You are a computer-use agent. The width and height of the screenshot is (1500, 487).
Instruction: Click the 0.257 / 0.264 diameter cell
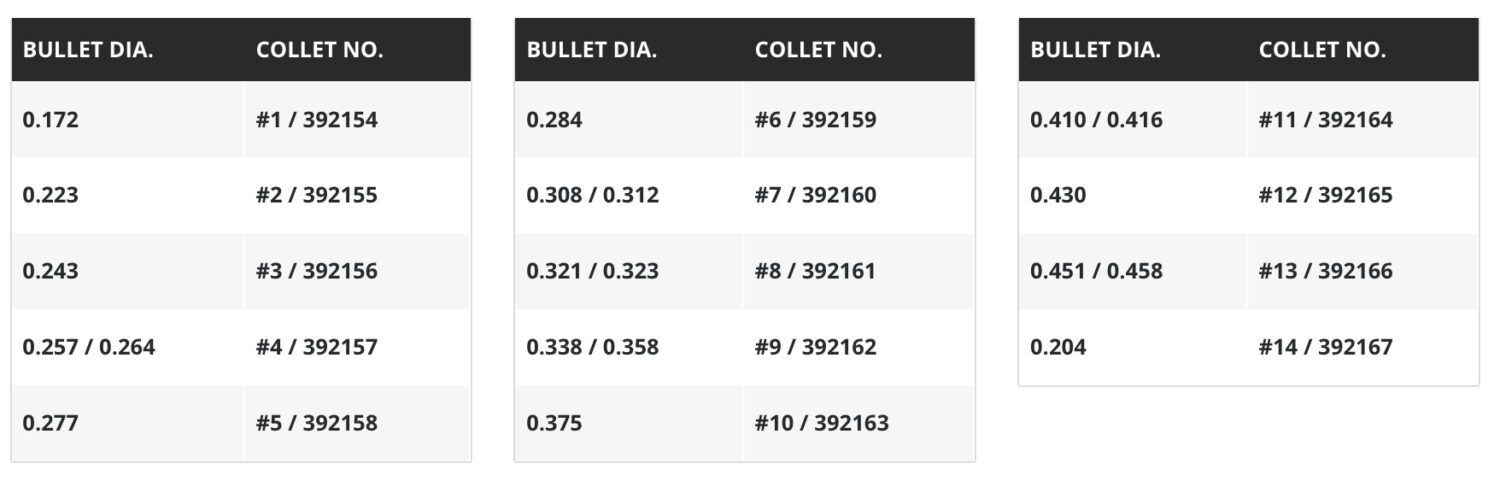pyautogui.click(x=127, y=347)
